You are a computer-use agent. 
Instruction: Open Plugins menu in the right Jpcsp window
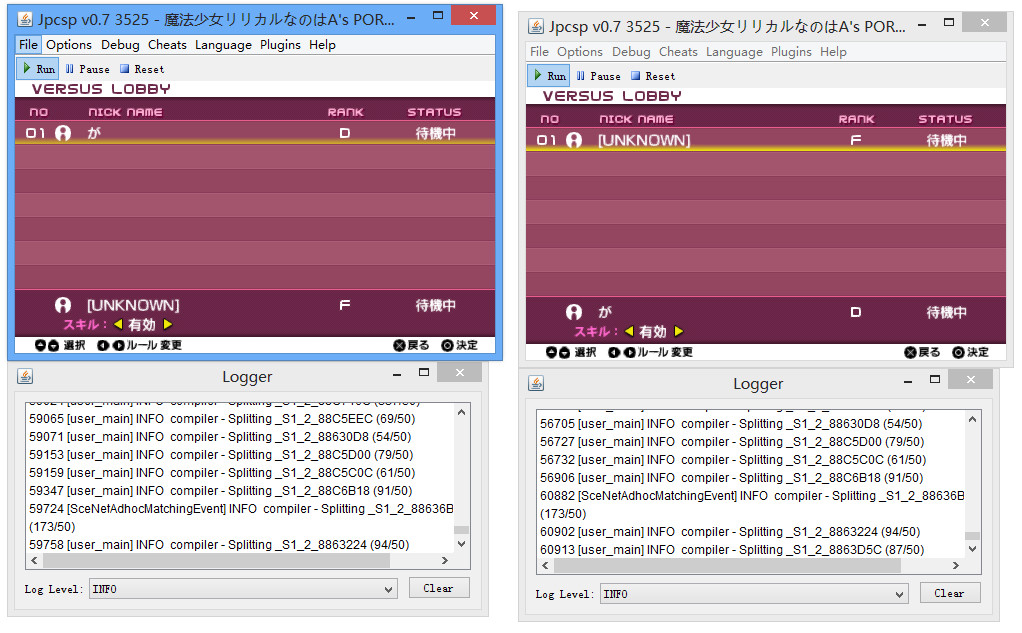point(791,52)
